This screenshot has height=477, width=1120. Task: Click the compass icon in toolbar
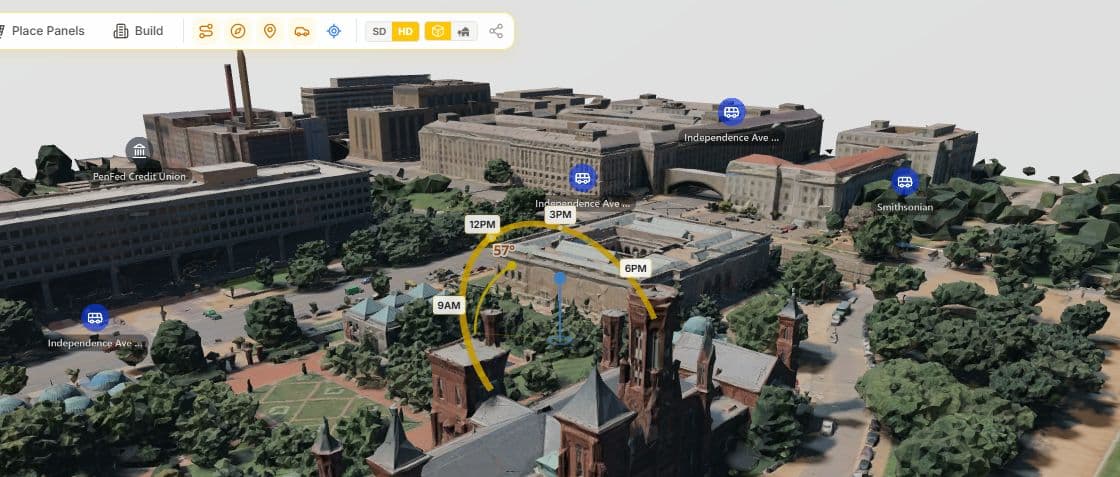click(238, 31)
